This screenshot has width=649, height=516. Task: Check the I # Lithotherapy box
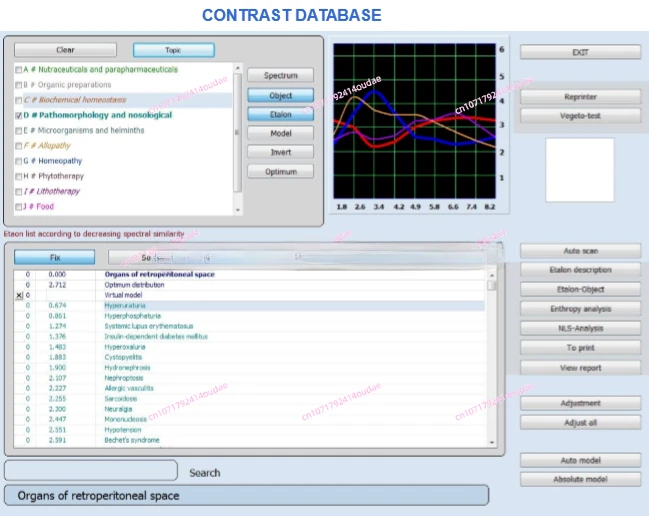pos(18,192)
